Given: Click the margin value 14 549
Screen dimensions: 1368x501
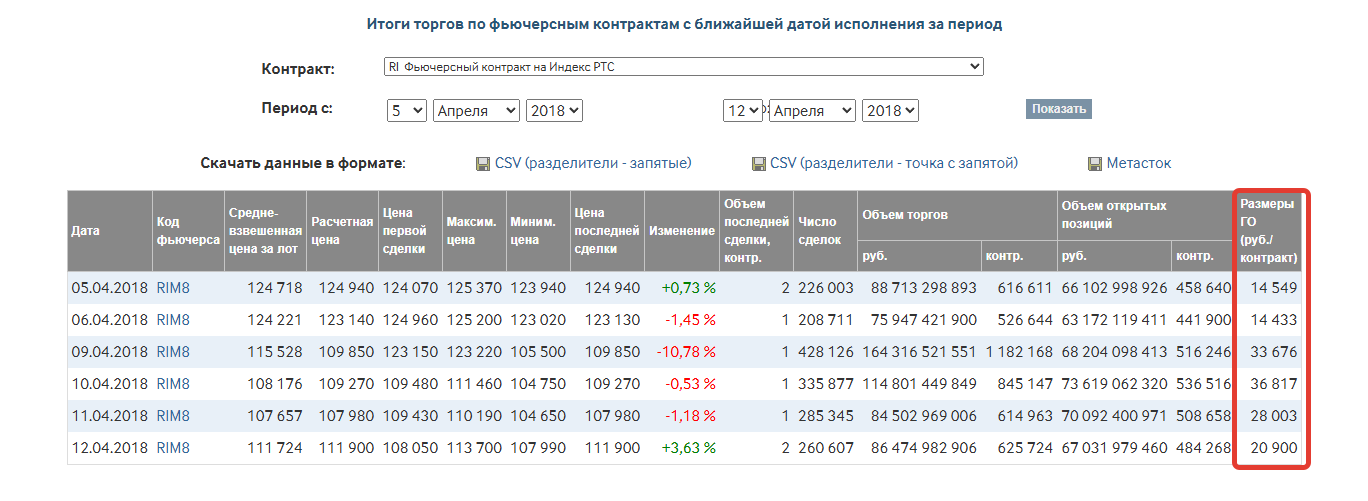Looking at the screenshot, I should [1275, 288].
